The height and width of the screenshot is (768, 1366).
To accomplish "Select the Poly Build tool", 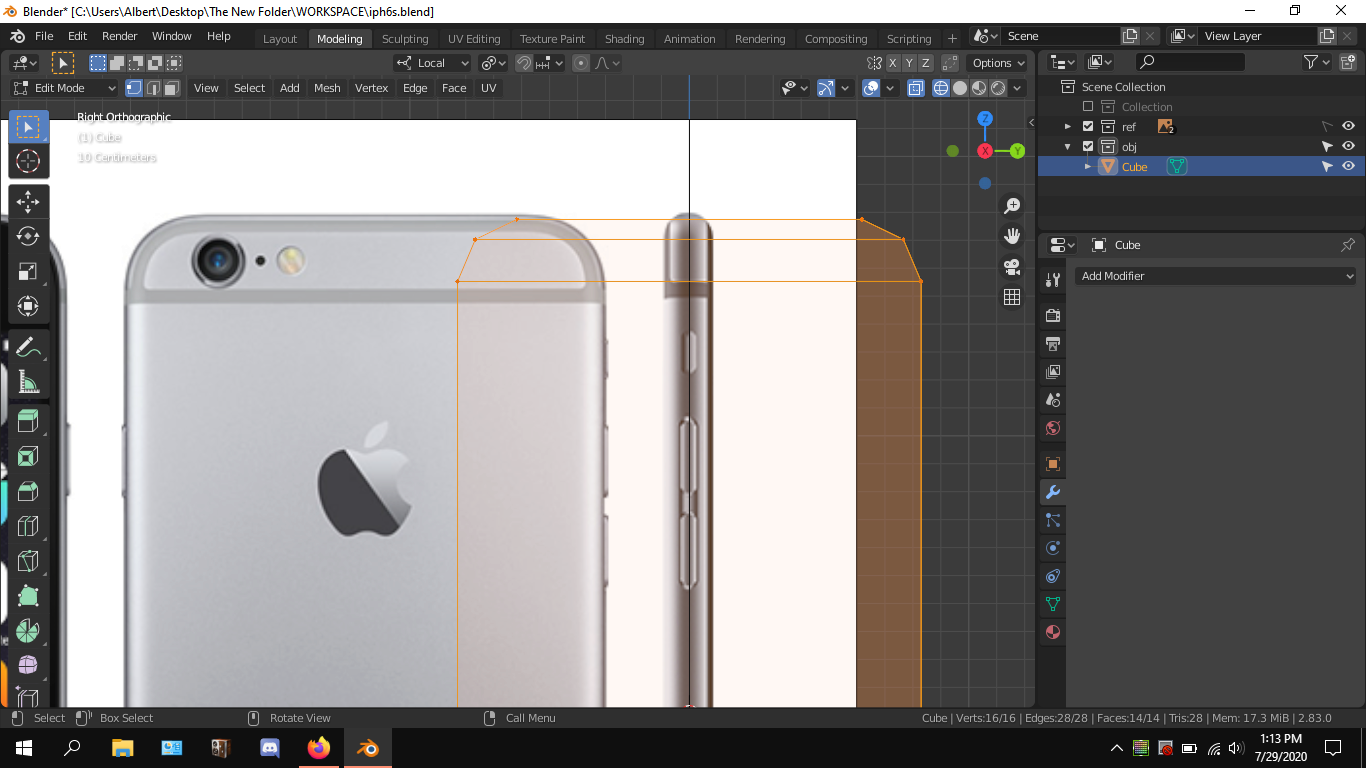I will click(28, 596).
